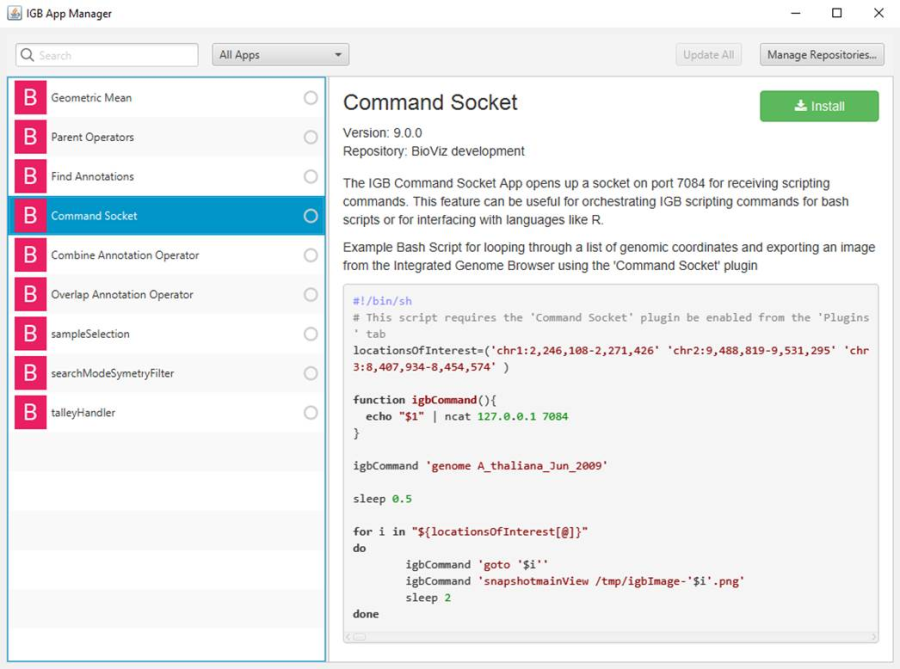
Task: Toggle status circle for talleyHandler
Action: pyautogui.click(x=311, y=413)
